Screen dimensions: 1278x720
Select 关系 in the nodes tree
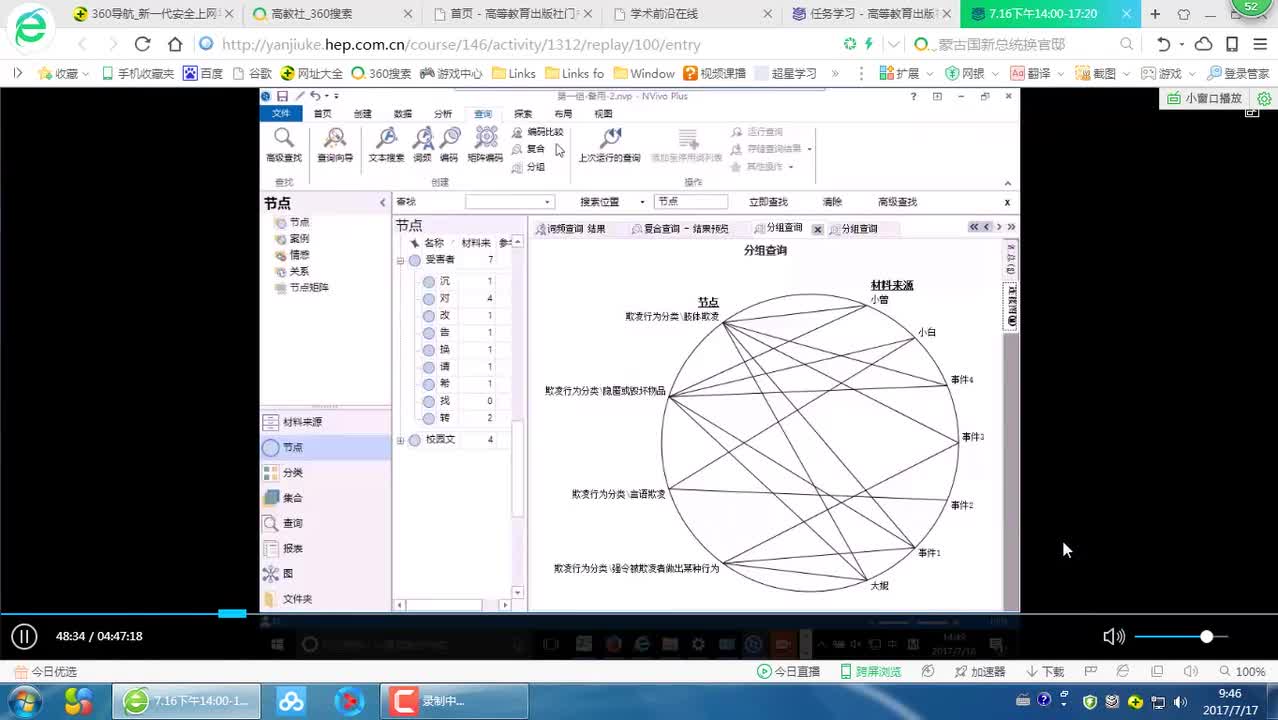299,271
